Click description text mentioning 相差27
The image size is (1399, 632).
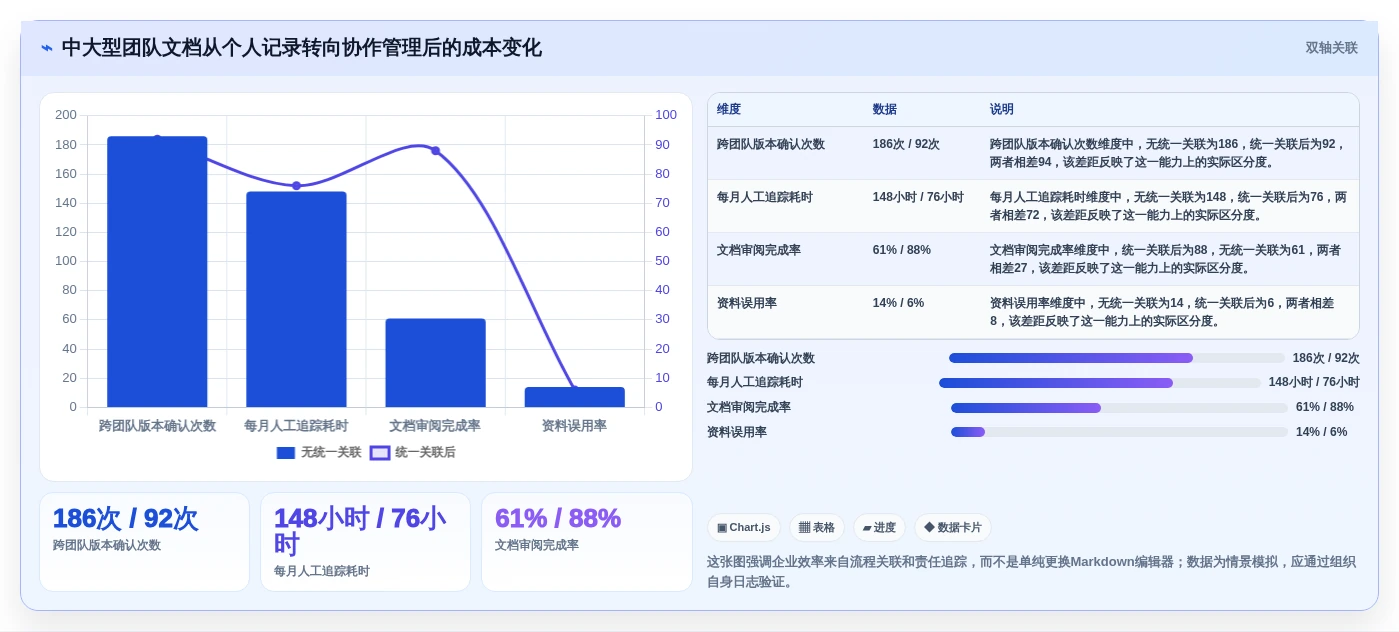pos(1165,259)
